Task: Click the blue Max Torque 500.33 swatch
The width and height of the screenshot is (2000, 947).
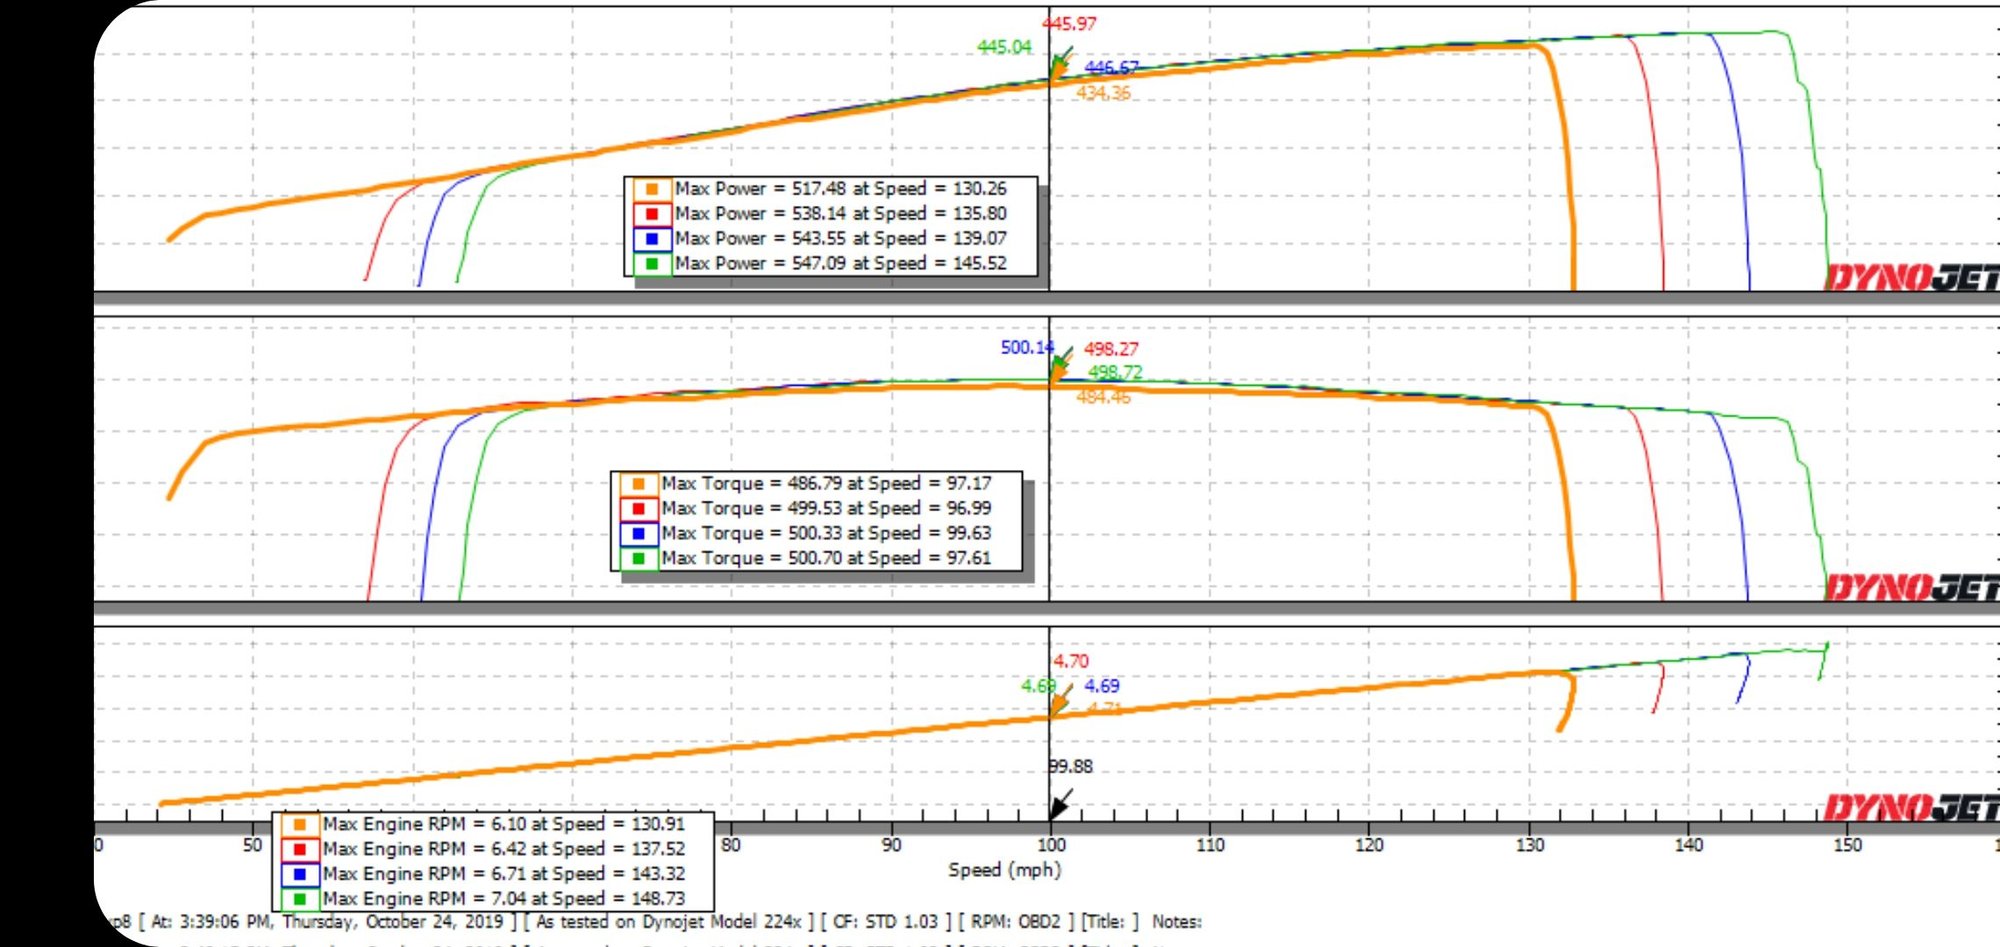Action: click(x=638, y=534)
